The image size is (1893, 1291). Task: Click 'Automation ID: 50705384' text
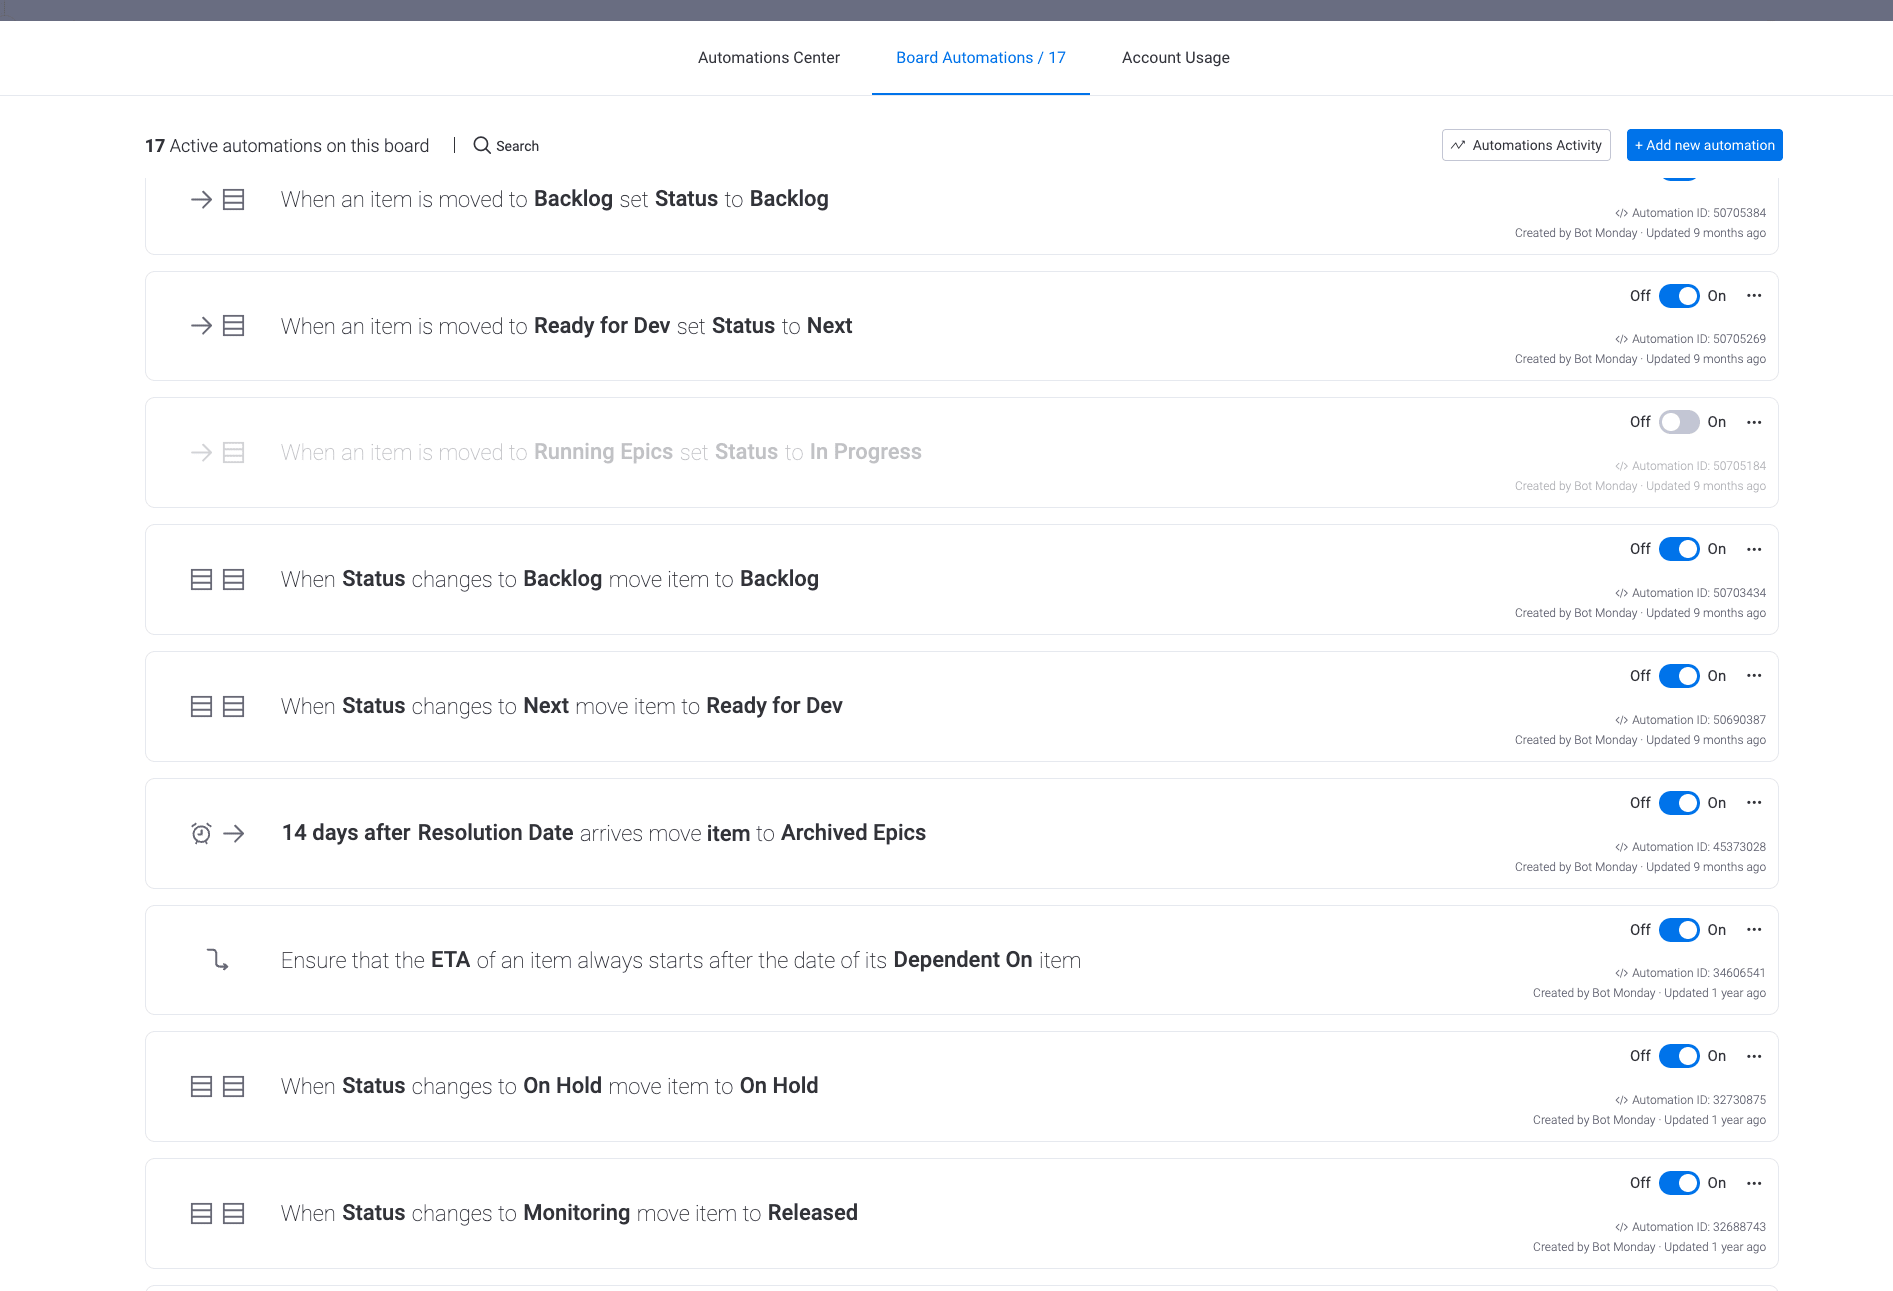pos(1698,213)
